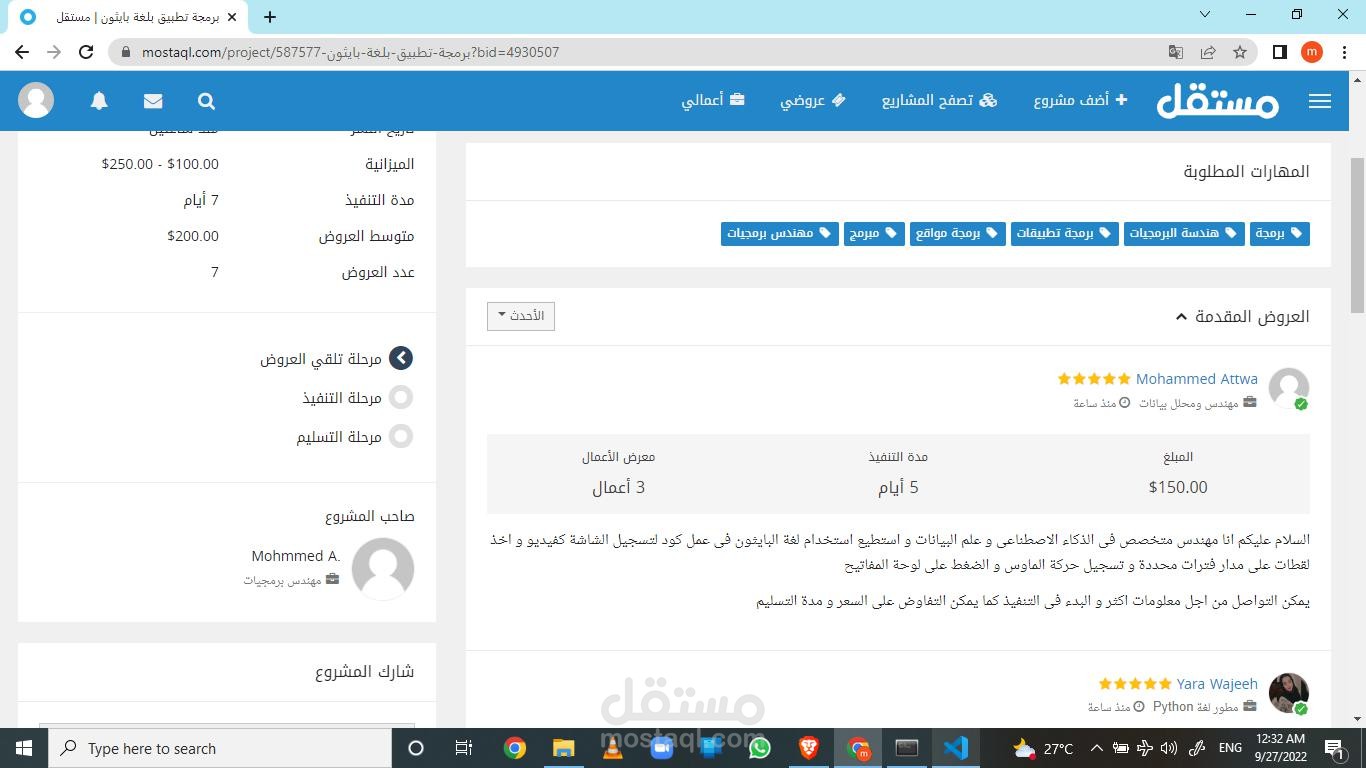The image size is (1366, 768).
Task: Open Zoom from taskbar
Action: (661, 748)
